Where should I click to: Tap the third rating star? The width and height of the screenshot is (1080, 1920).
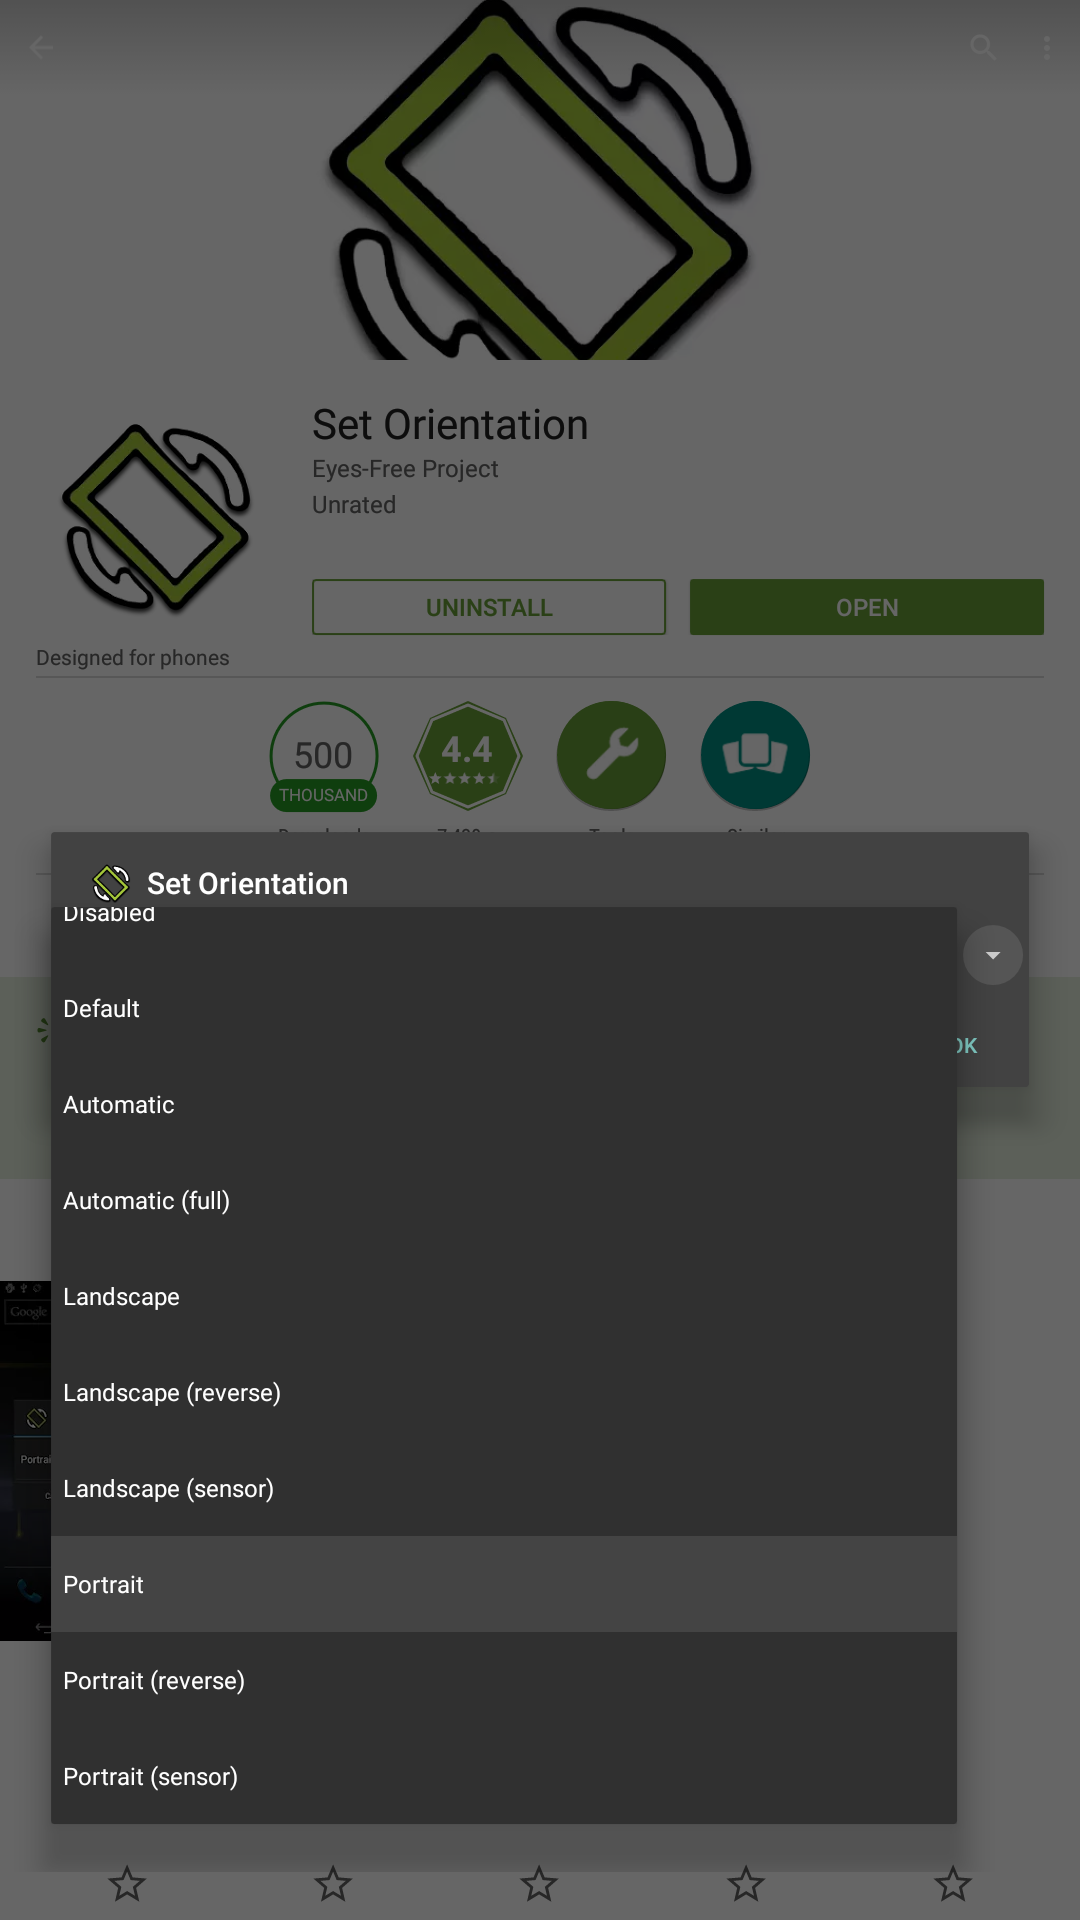click(x=539, y=1884)
